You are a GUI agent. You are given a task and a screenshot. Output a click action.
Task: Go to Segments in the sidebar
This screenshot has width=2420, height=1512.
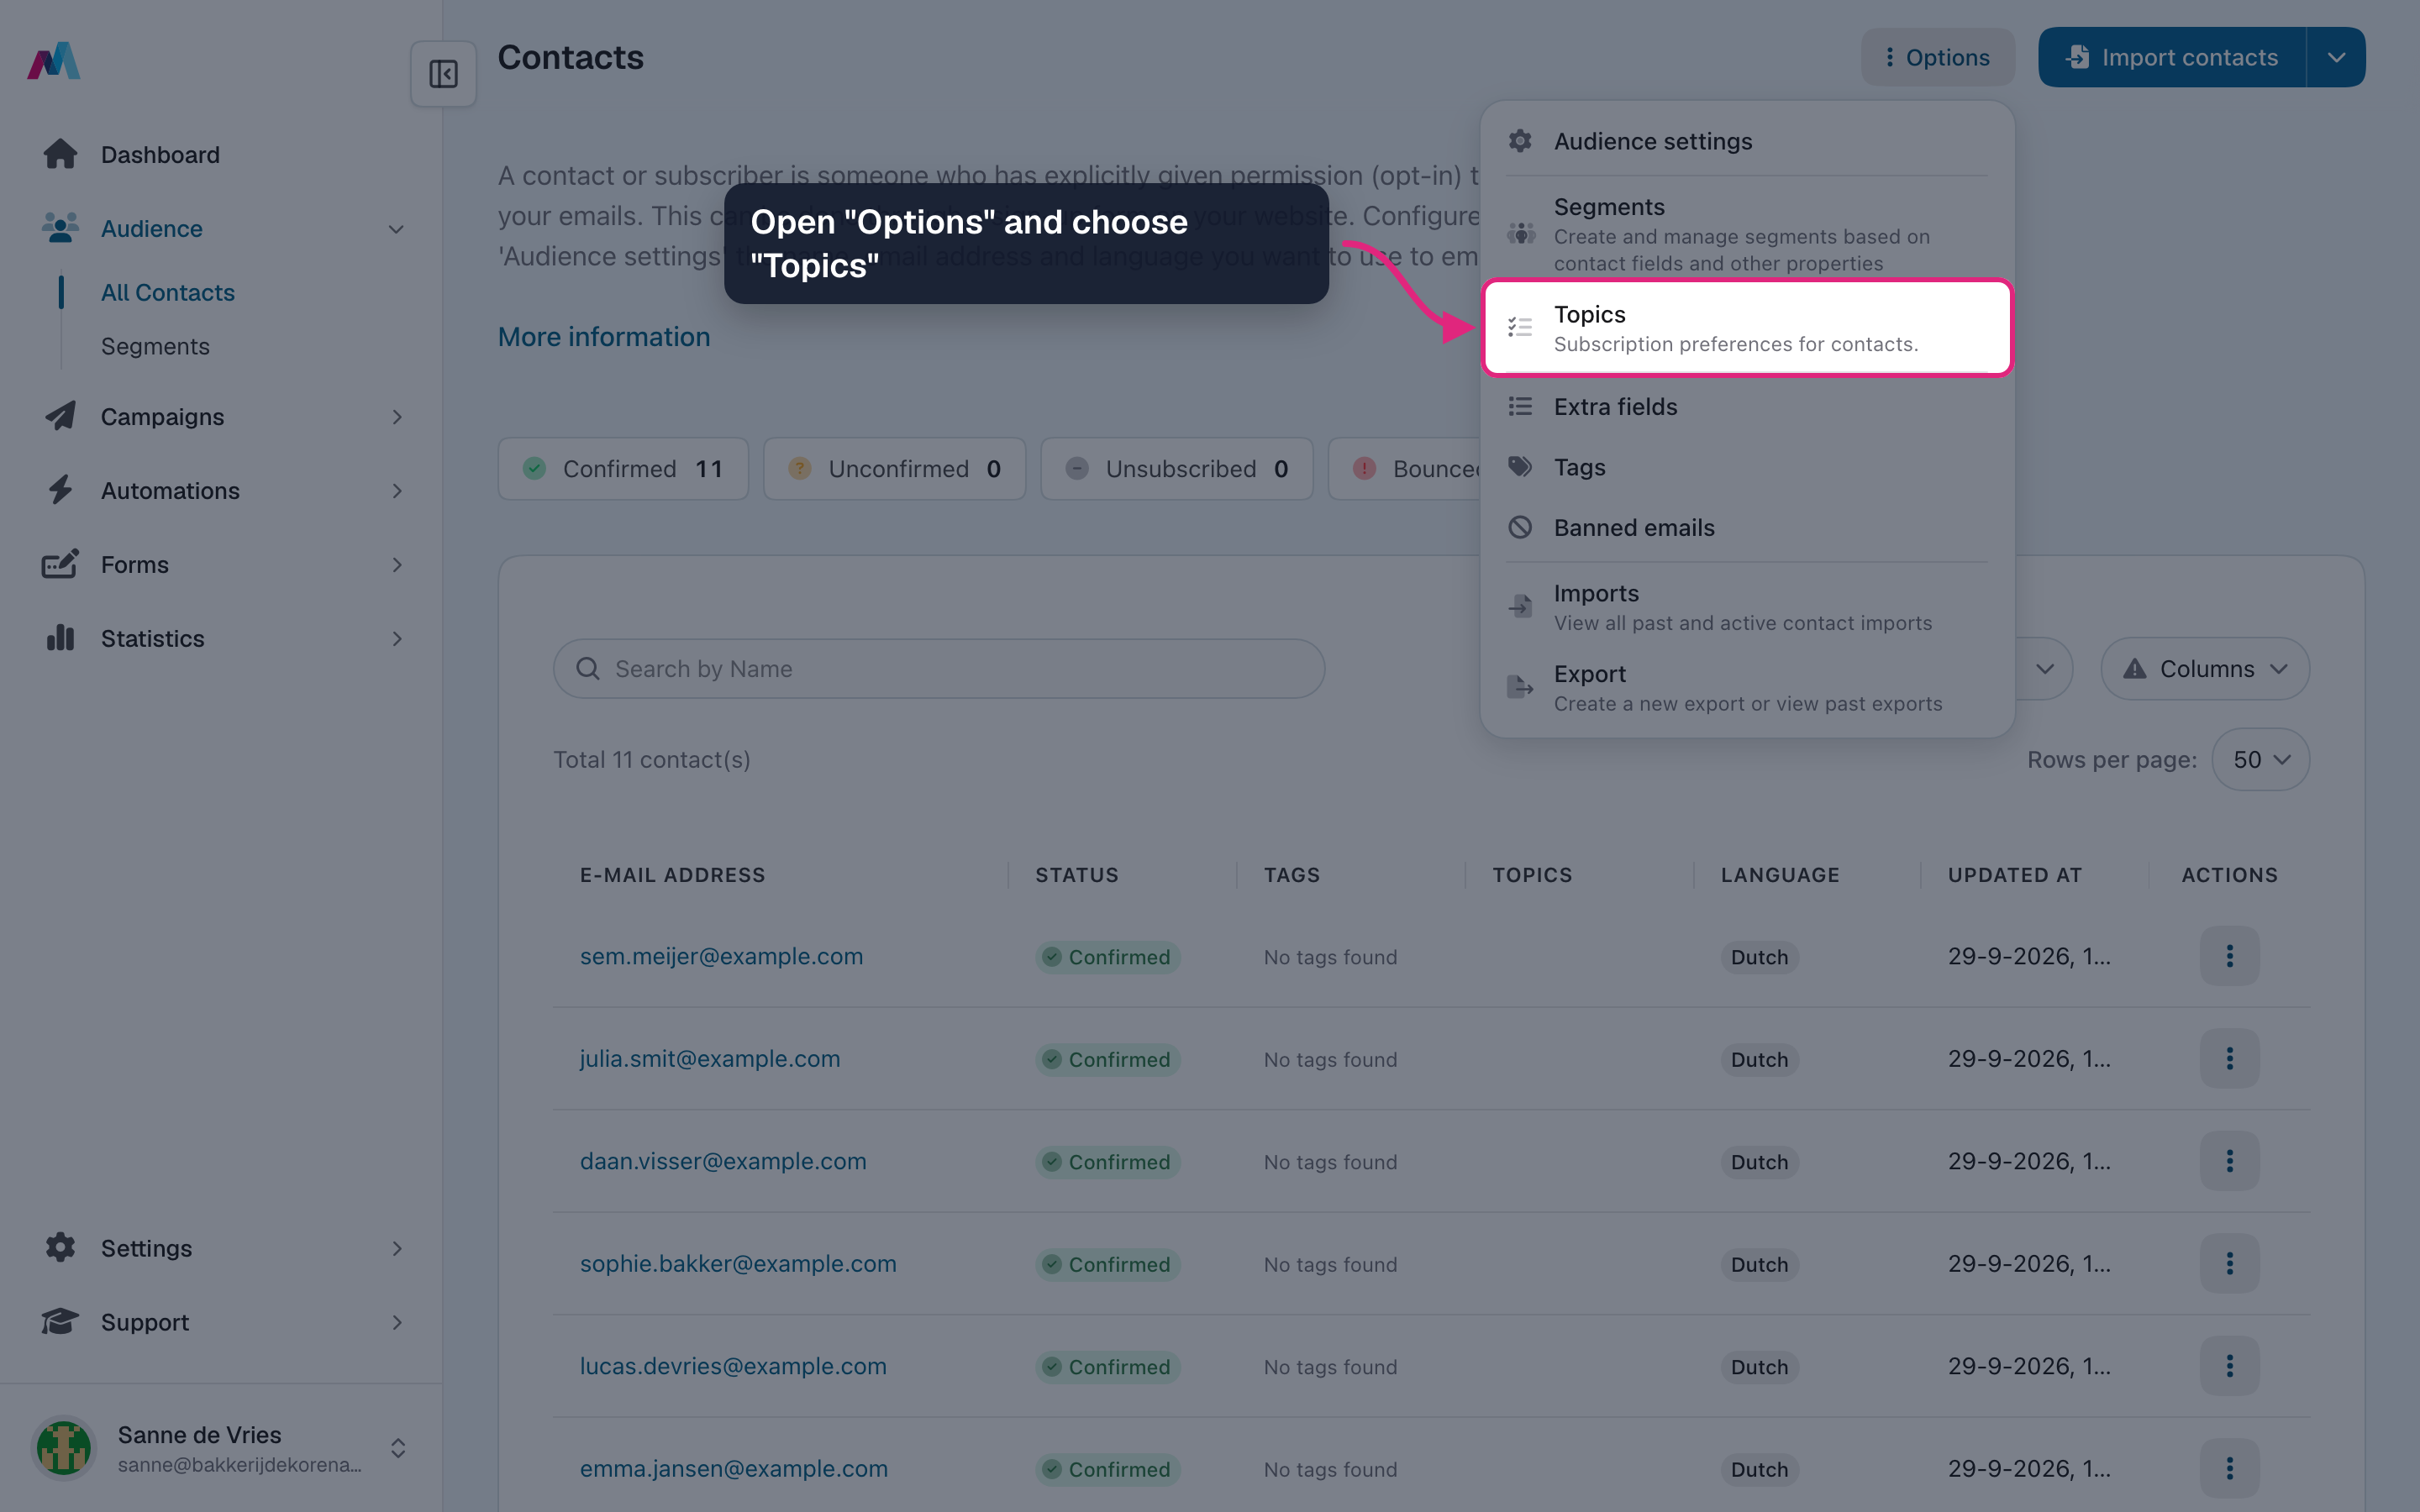coord(155,346)
